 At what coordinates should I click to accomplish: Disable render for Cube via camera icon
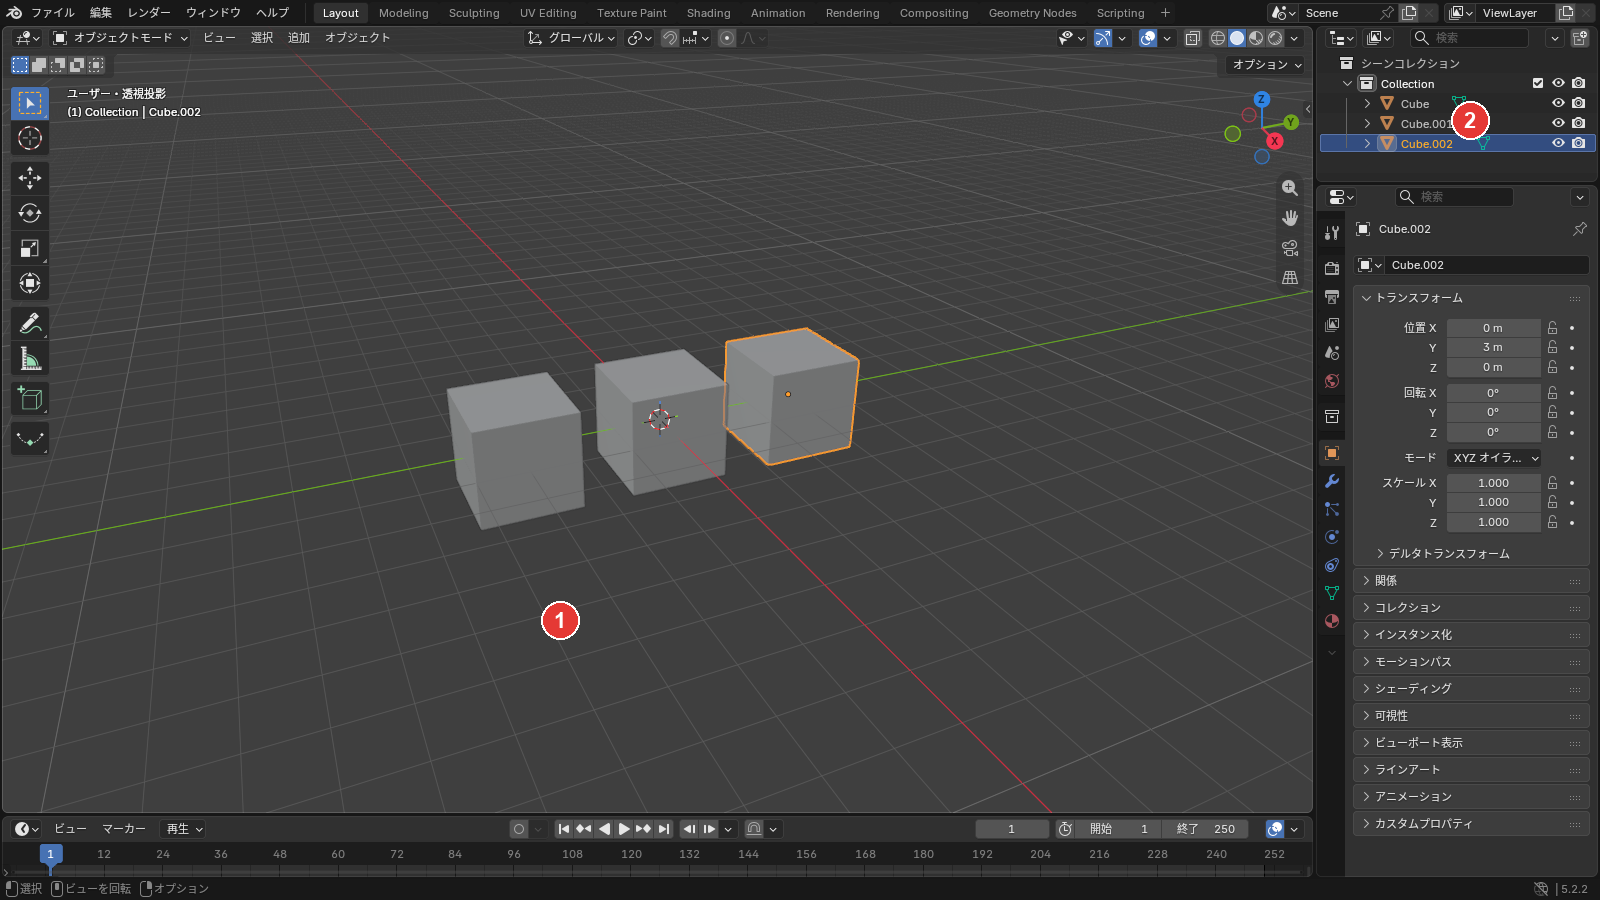[1578, 103]
